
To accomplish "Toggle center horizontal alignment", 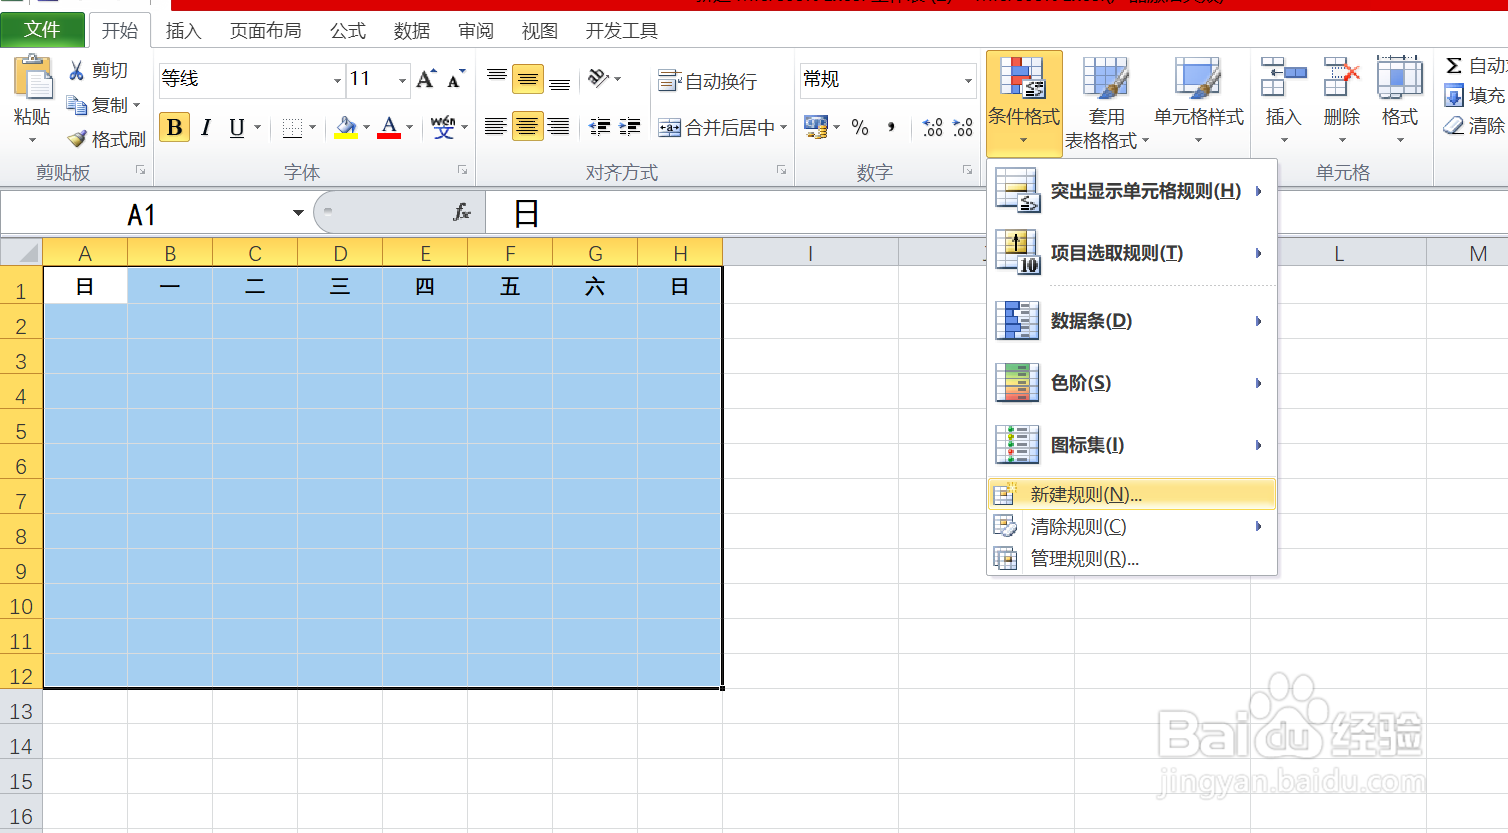I will tap(528, 126).
